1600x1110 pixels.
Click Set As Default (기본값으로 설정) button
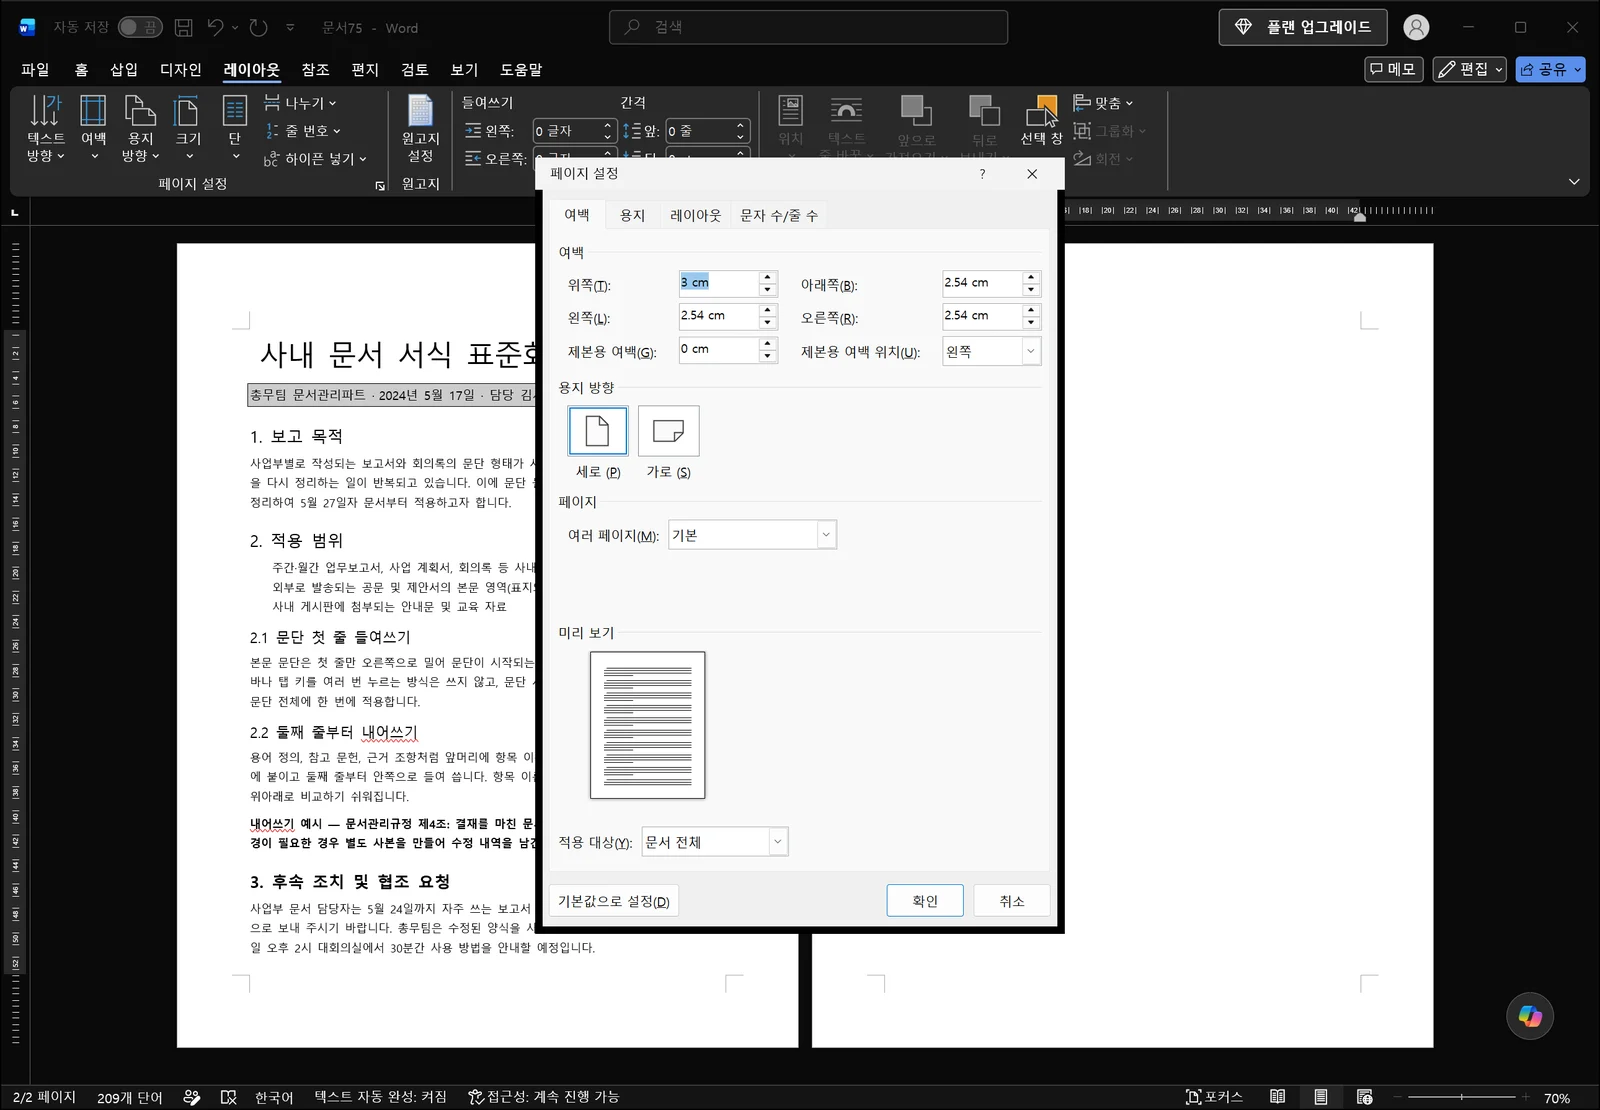click(614, 901)
